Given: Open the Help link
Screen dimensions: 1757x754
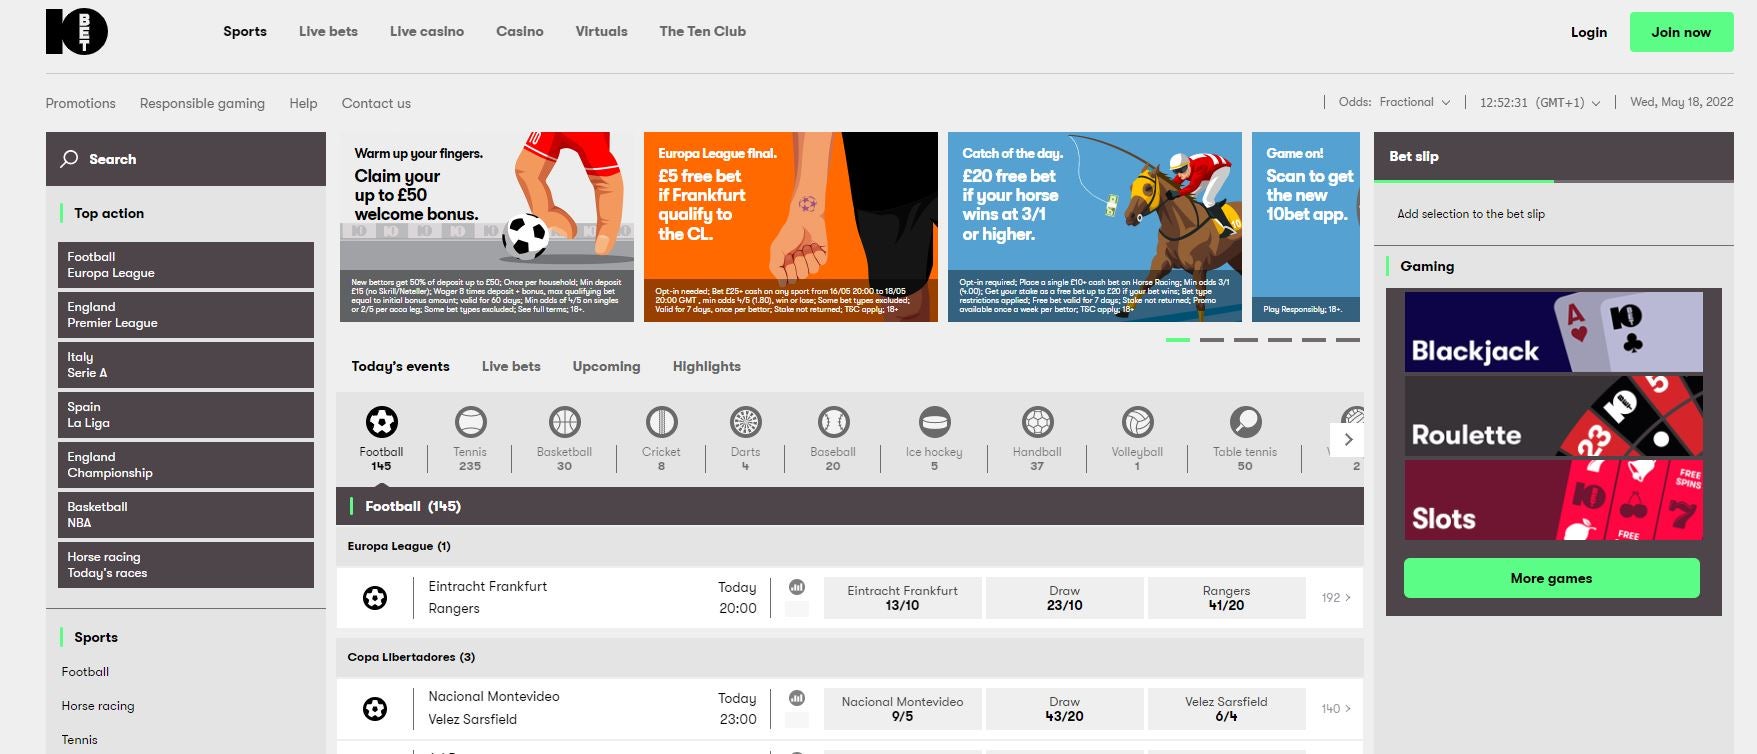Looking at the screenshot, I should point(303,103).
